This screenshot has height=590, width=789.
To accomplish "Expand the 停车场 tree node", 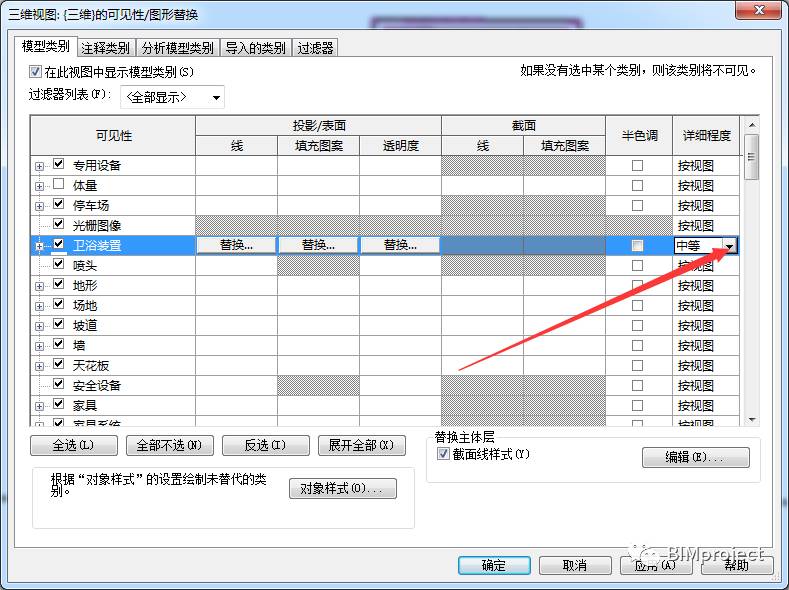I will tap(39, 206).
